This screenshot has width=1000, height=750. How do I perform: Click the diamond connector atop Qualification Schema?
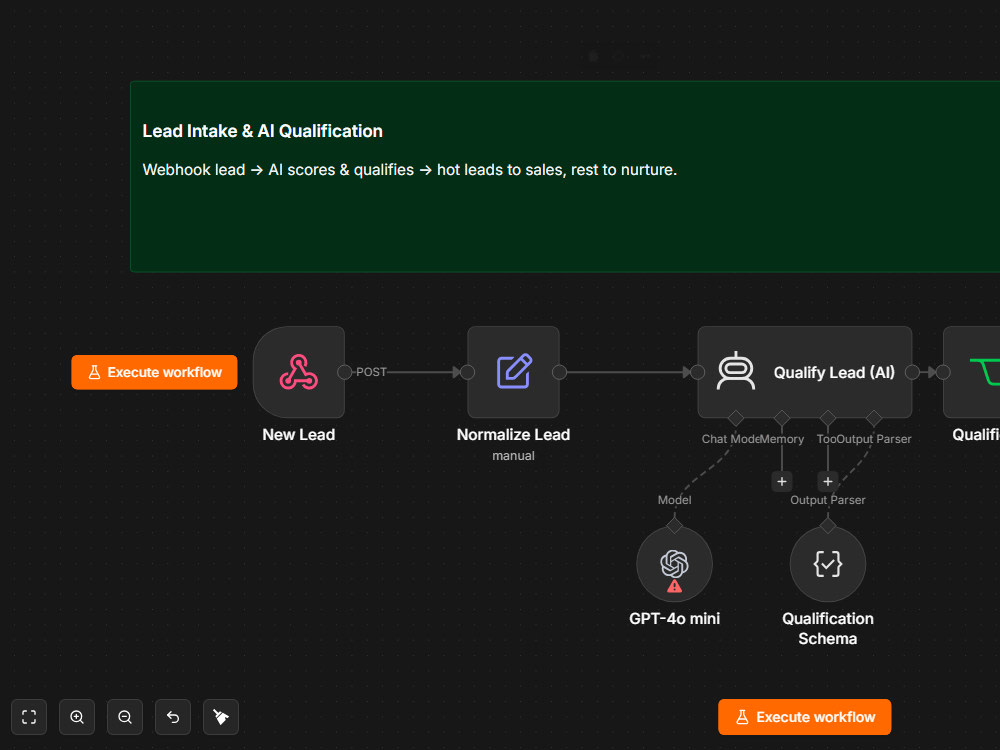click(x=827, y=526)
